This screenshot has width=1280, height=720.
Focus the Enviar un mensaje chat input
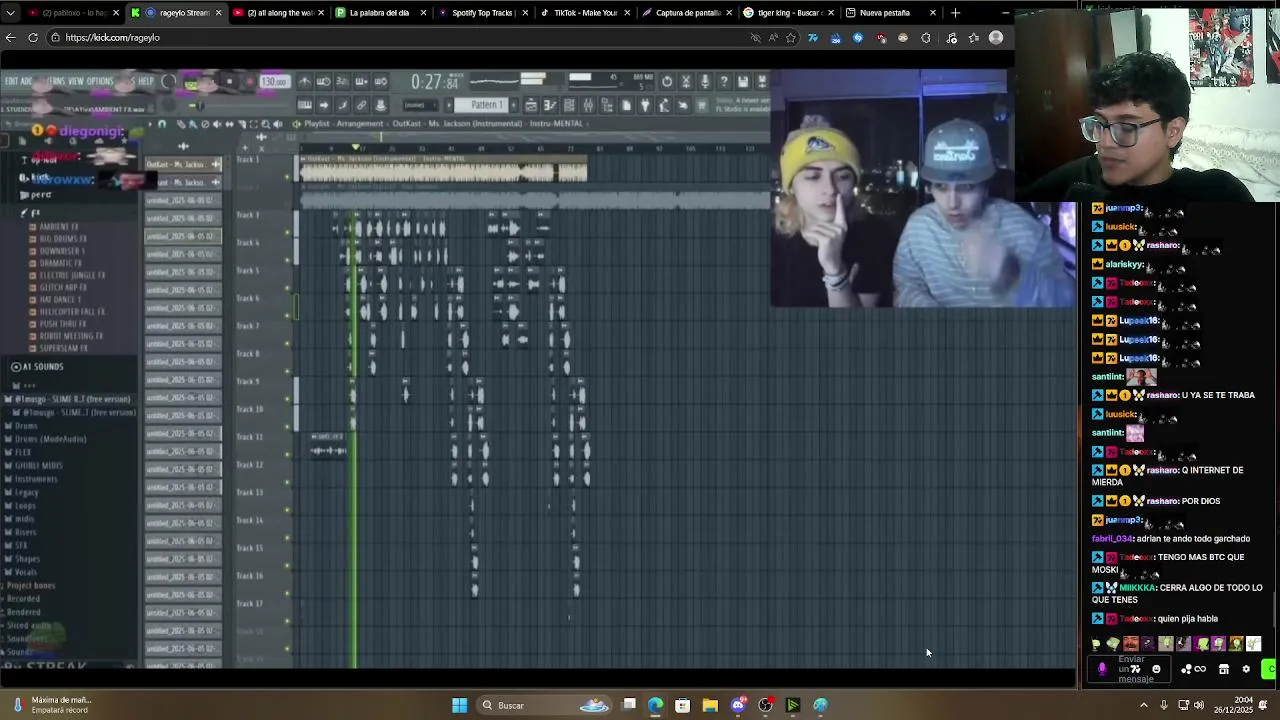pyautogui.click(x=1129, y=669)
